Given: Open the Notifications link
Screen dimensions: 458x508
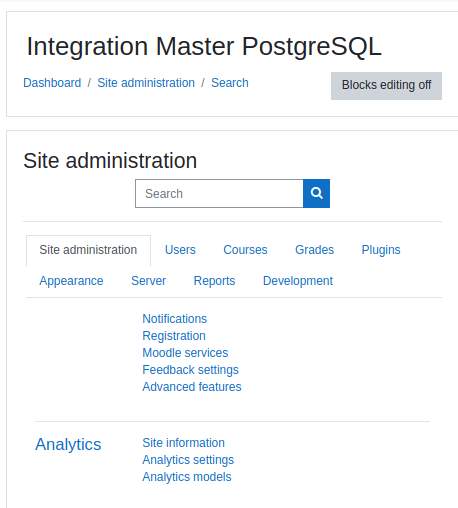Looking at the screenshot, I should point(175,319).
